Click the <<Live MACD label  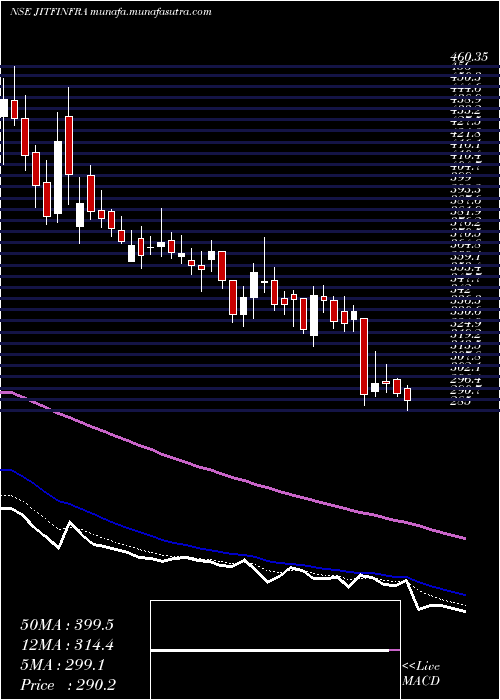[421, 674]
